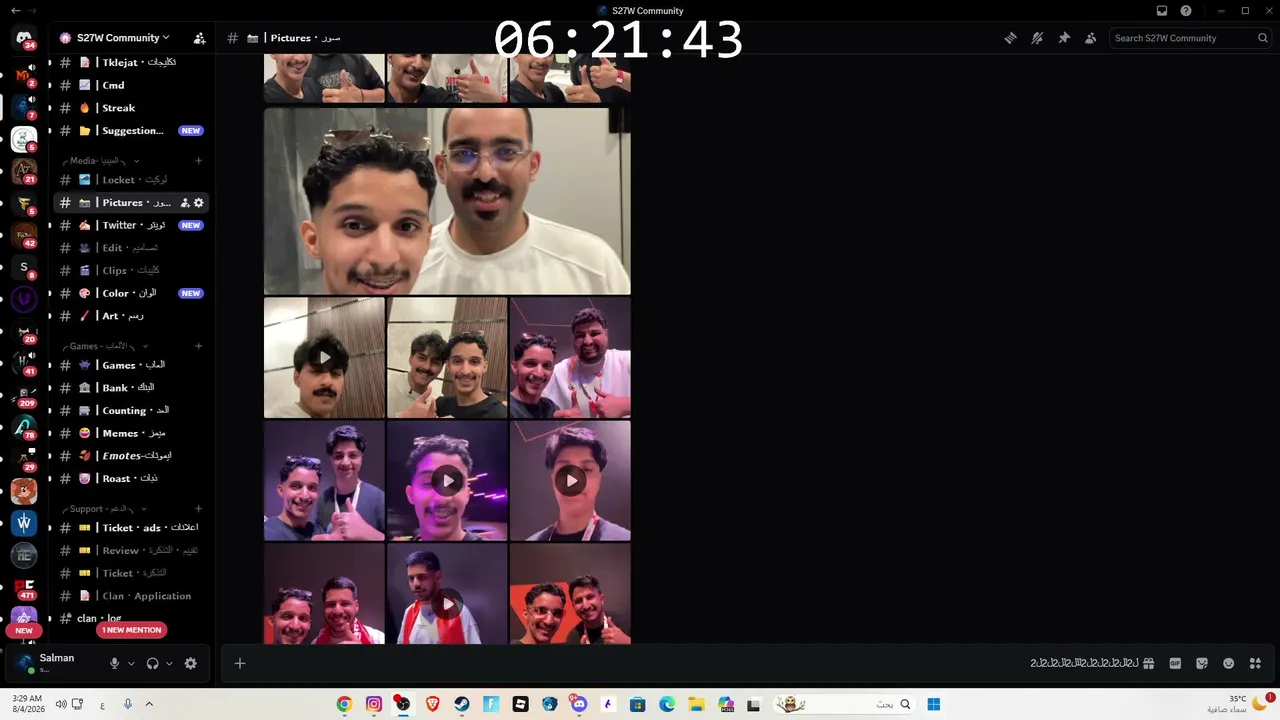
Task: Click the plus attachment button in message bar
Action: (240, 663)
